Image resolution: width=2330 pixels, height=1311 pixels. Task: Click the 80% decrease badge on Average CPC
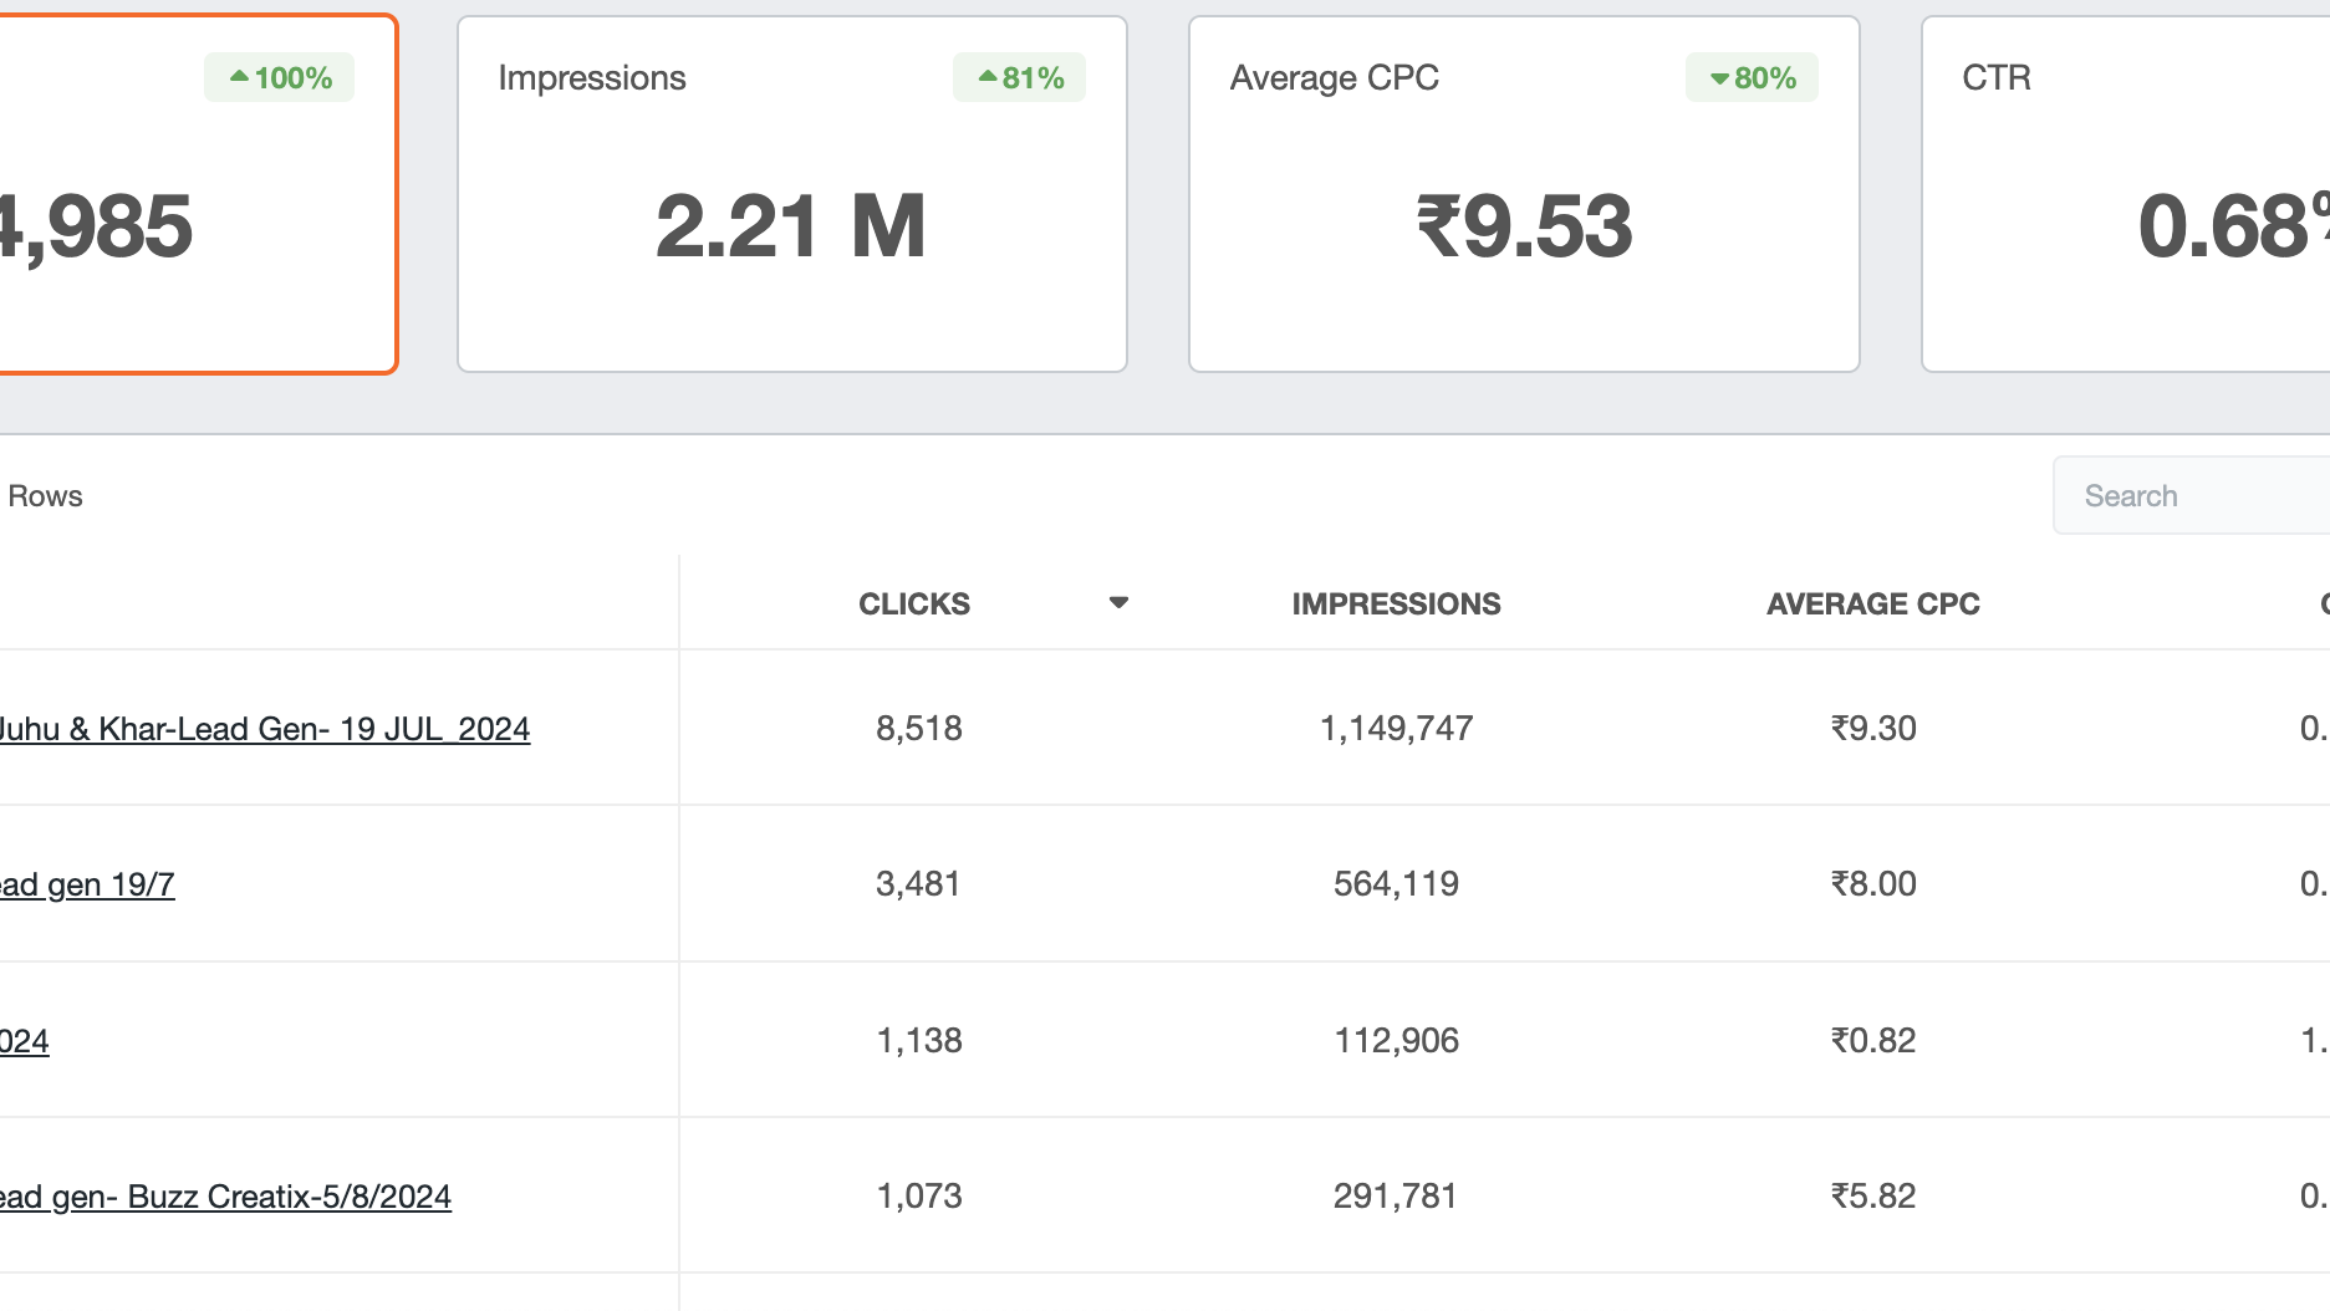(x=1752, y=77)
